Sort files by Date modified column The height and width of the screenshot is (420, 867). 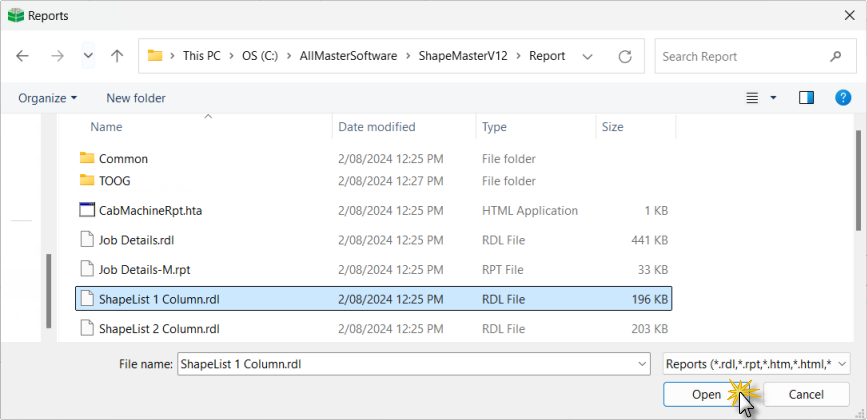(376, 127)
